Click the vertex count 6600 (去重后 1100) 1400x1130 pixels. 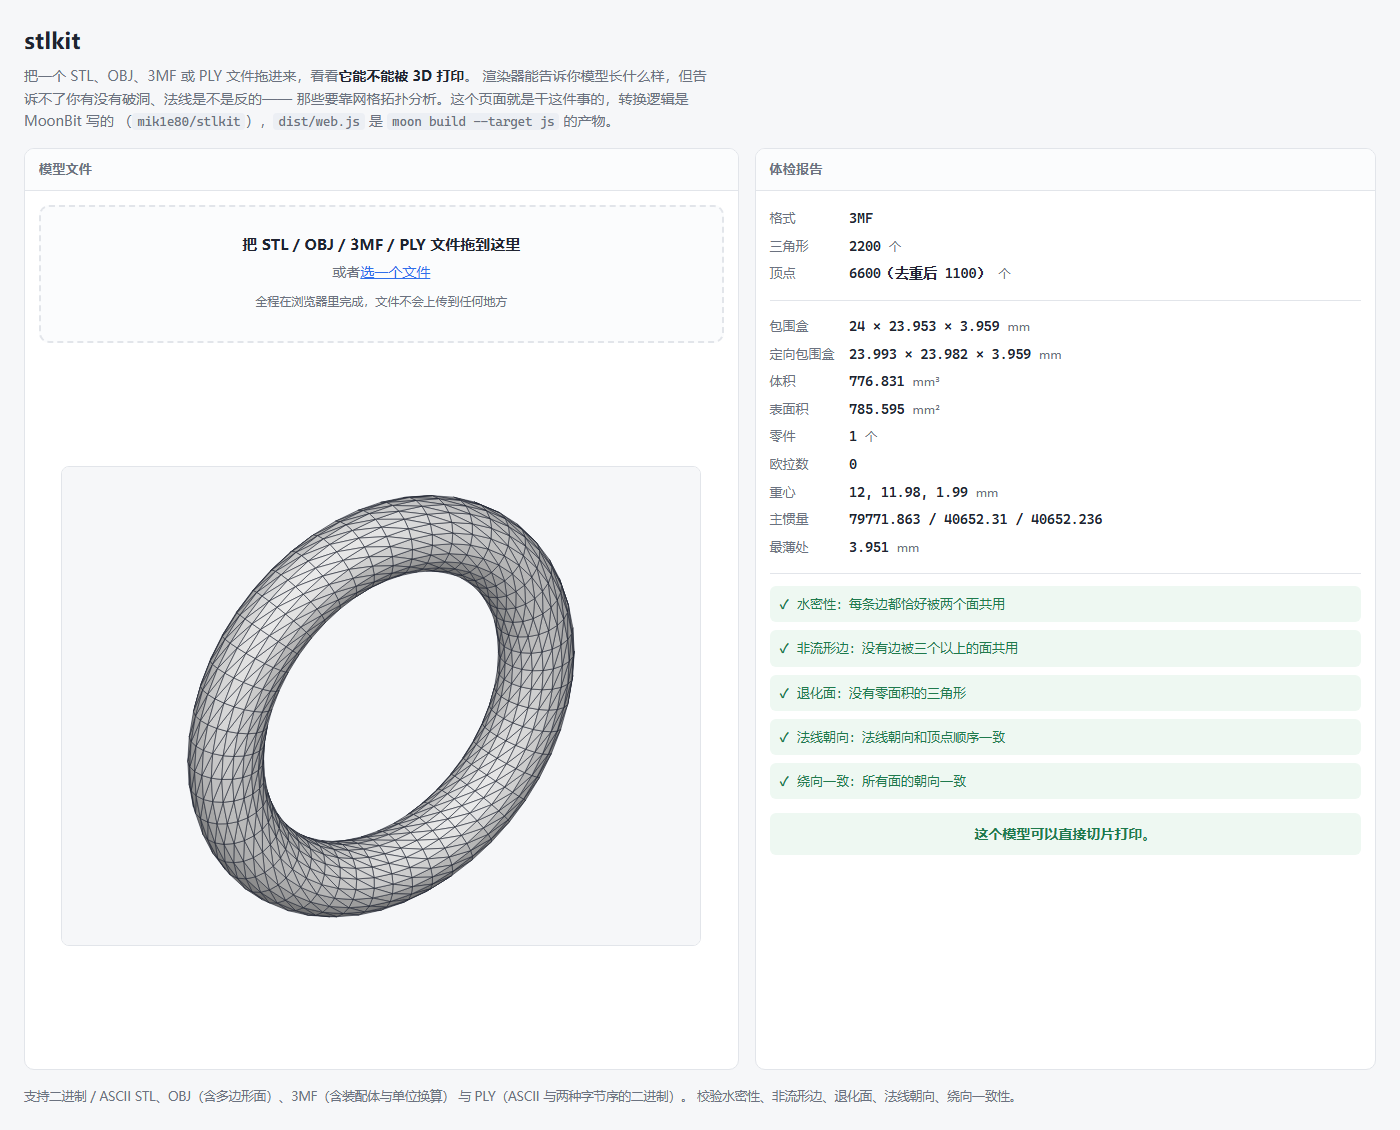point(917,273)
